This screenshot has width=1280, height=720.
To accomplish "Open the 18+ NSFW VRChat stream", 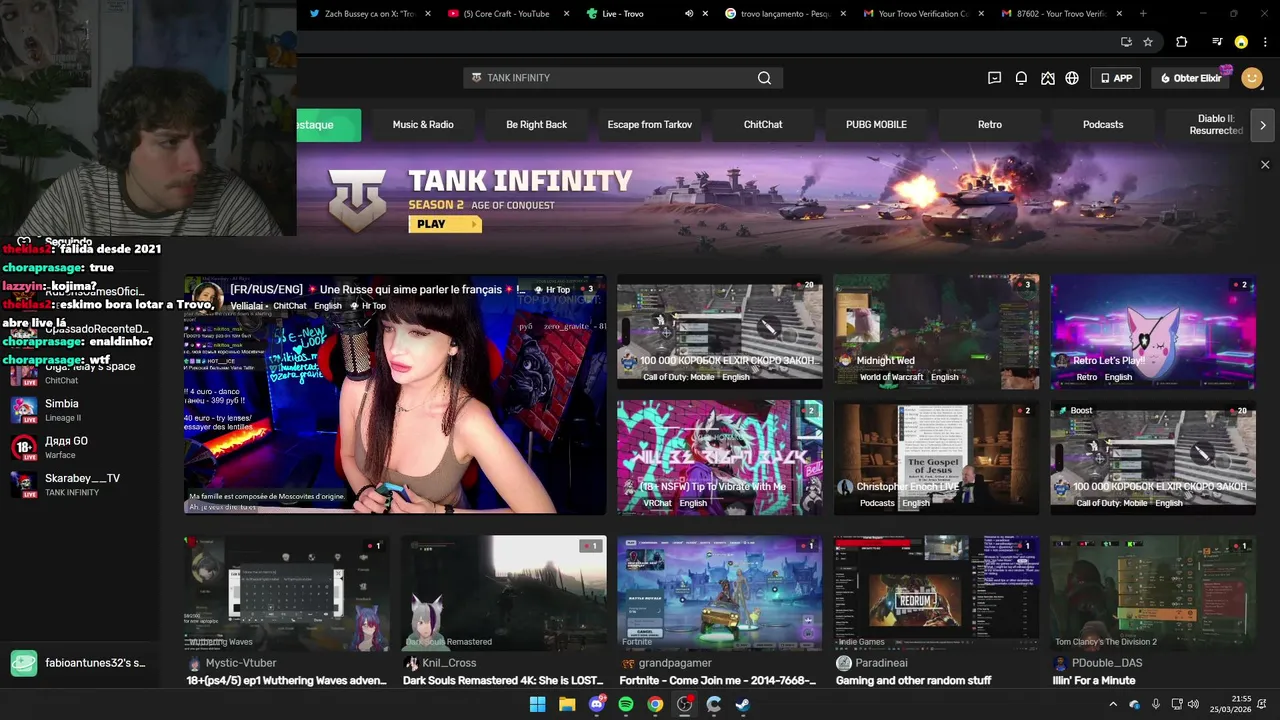I will [x=719, y=458].
